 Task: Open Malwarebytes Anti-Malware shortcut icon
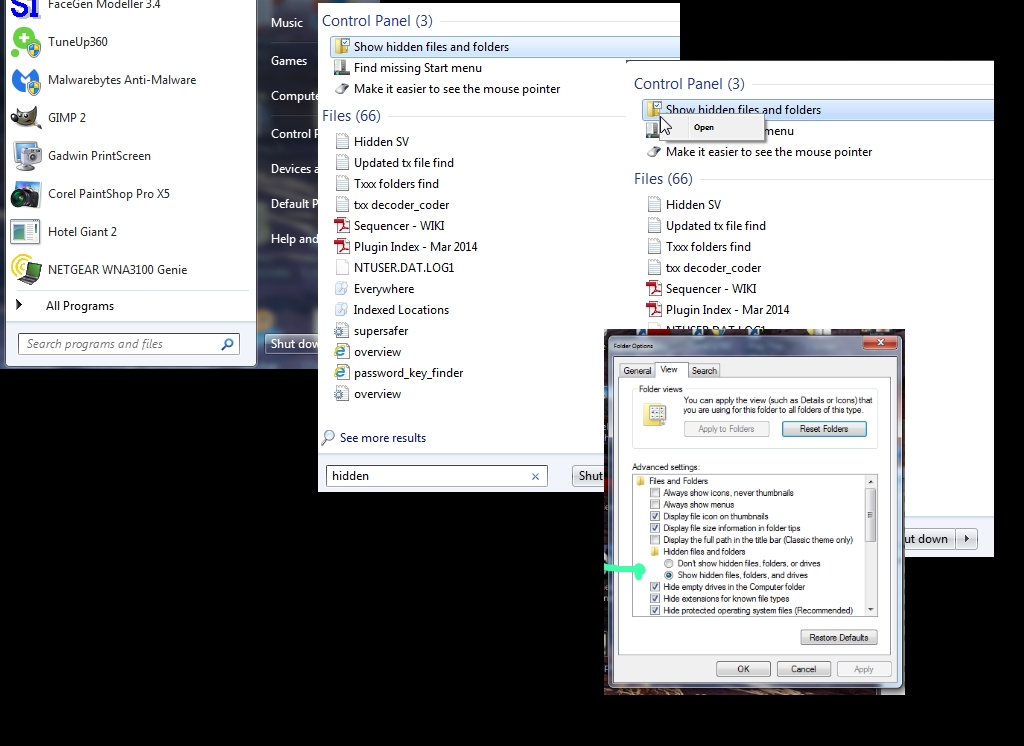(x=26, y=80)
